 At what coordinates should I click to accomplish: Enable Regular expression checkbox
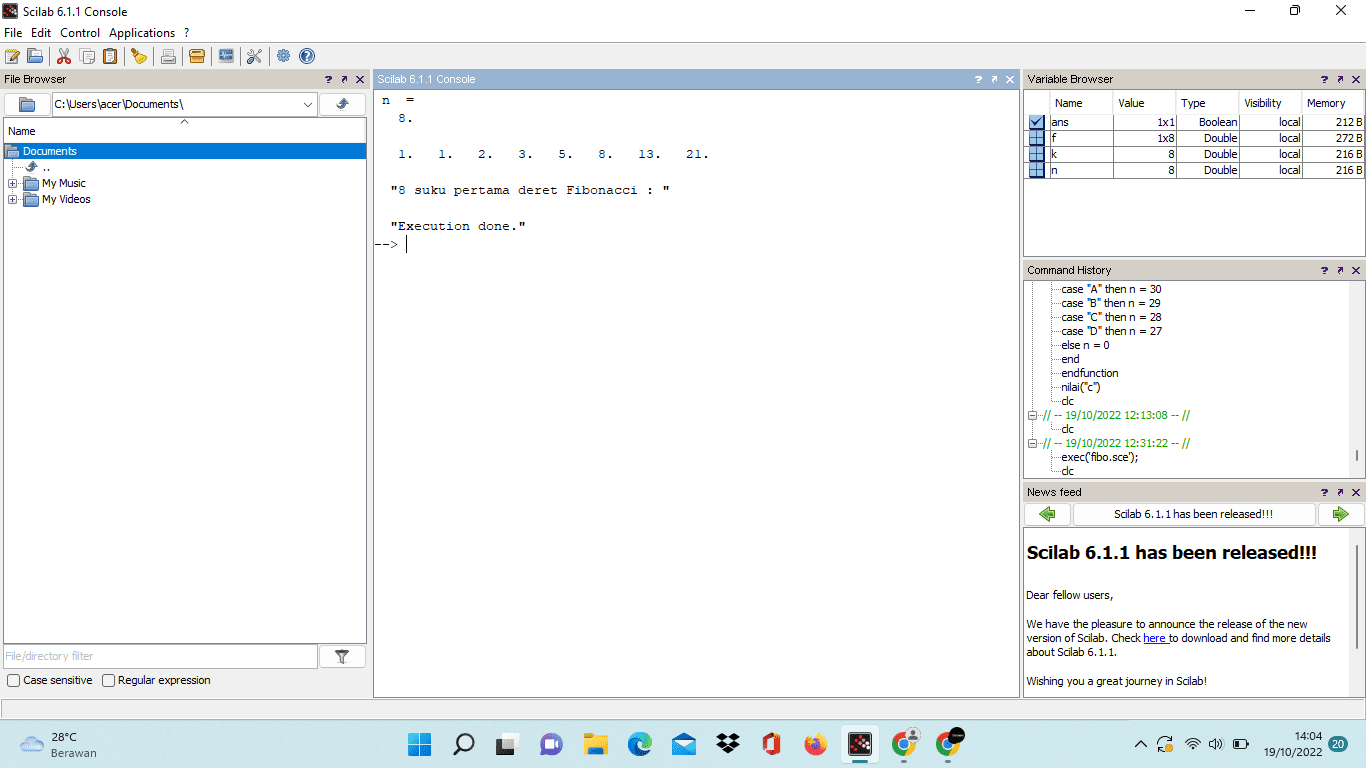[x=109, y=680]
